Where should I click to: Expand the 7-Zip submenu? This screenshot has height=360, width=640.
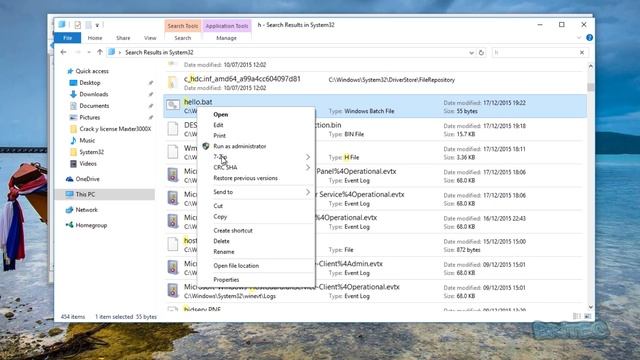click(256, 157)
